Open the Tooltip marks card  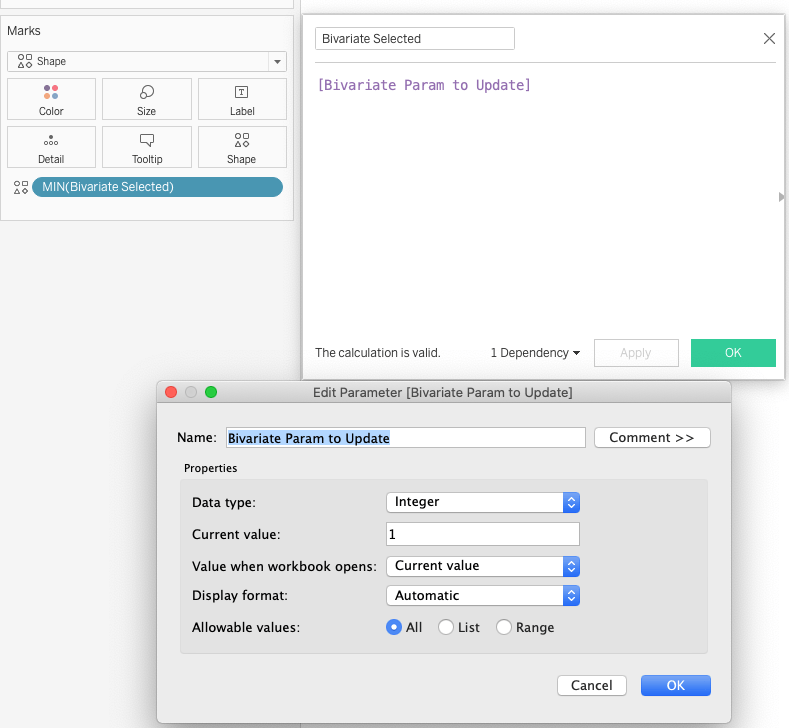147,147
